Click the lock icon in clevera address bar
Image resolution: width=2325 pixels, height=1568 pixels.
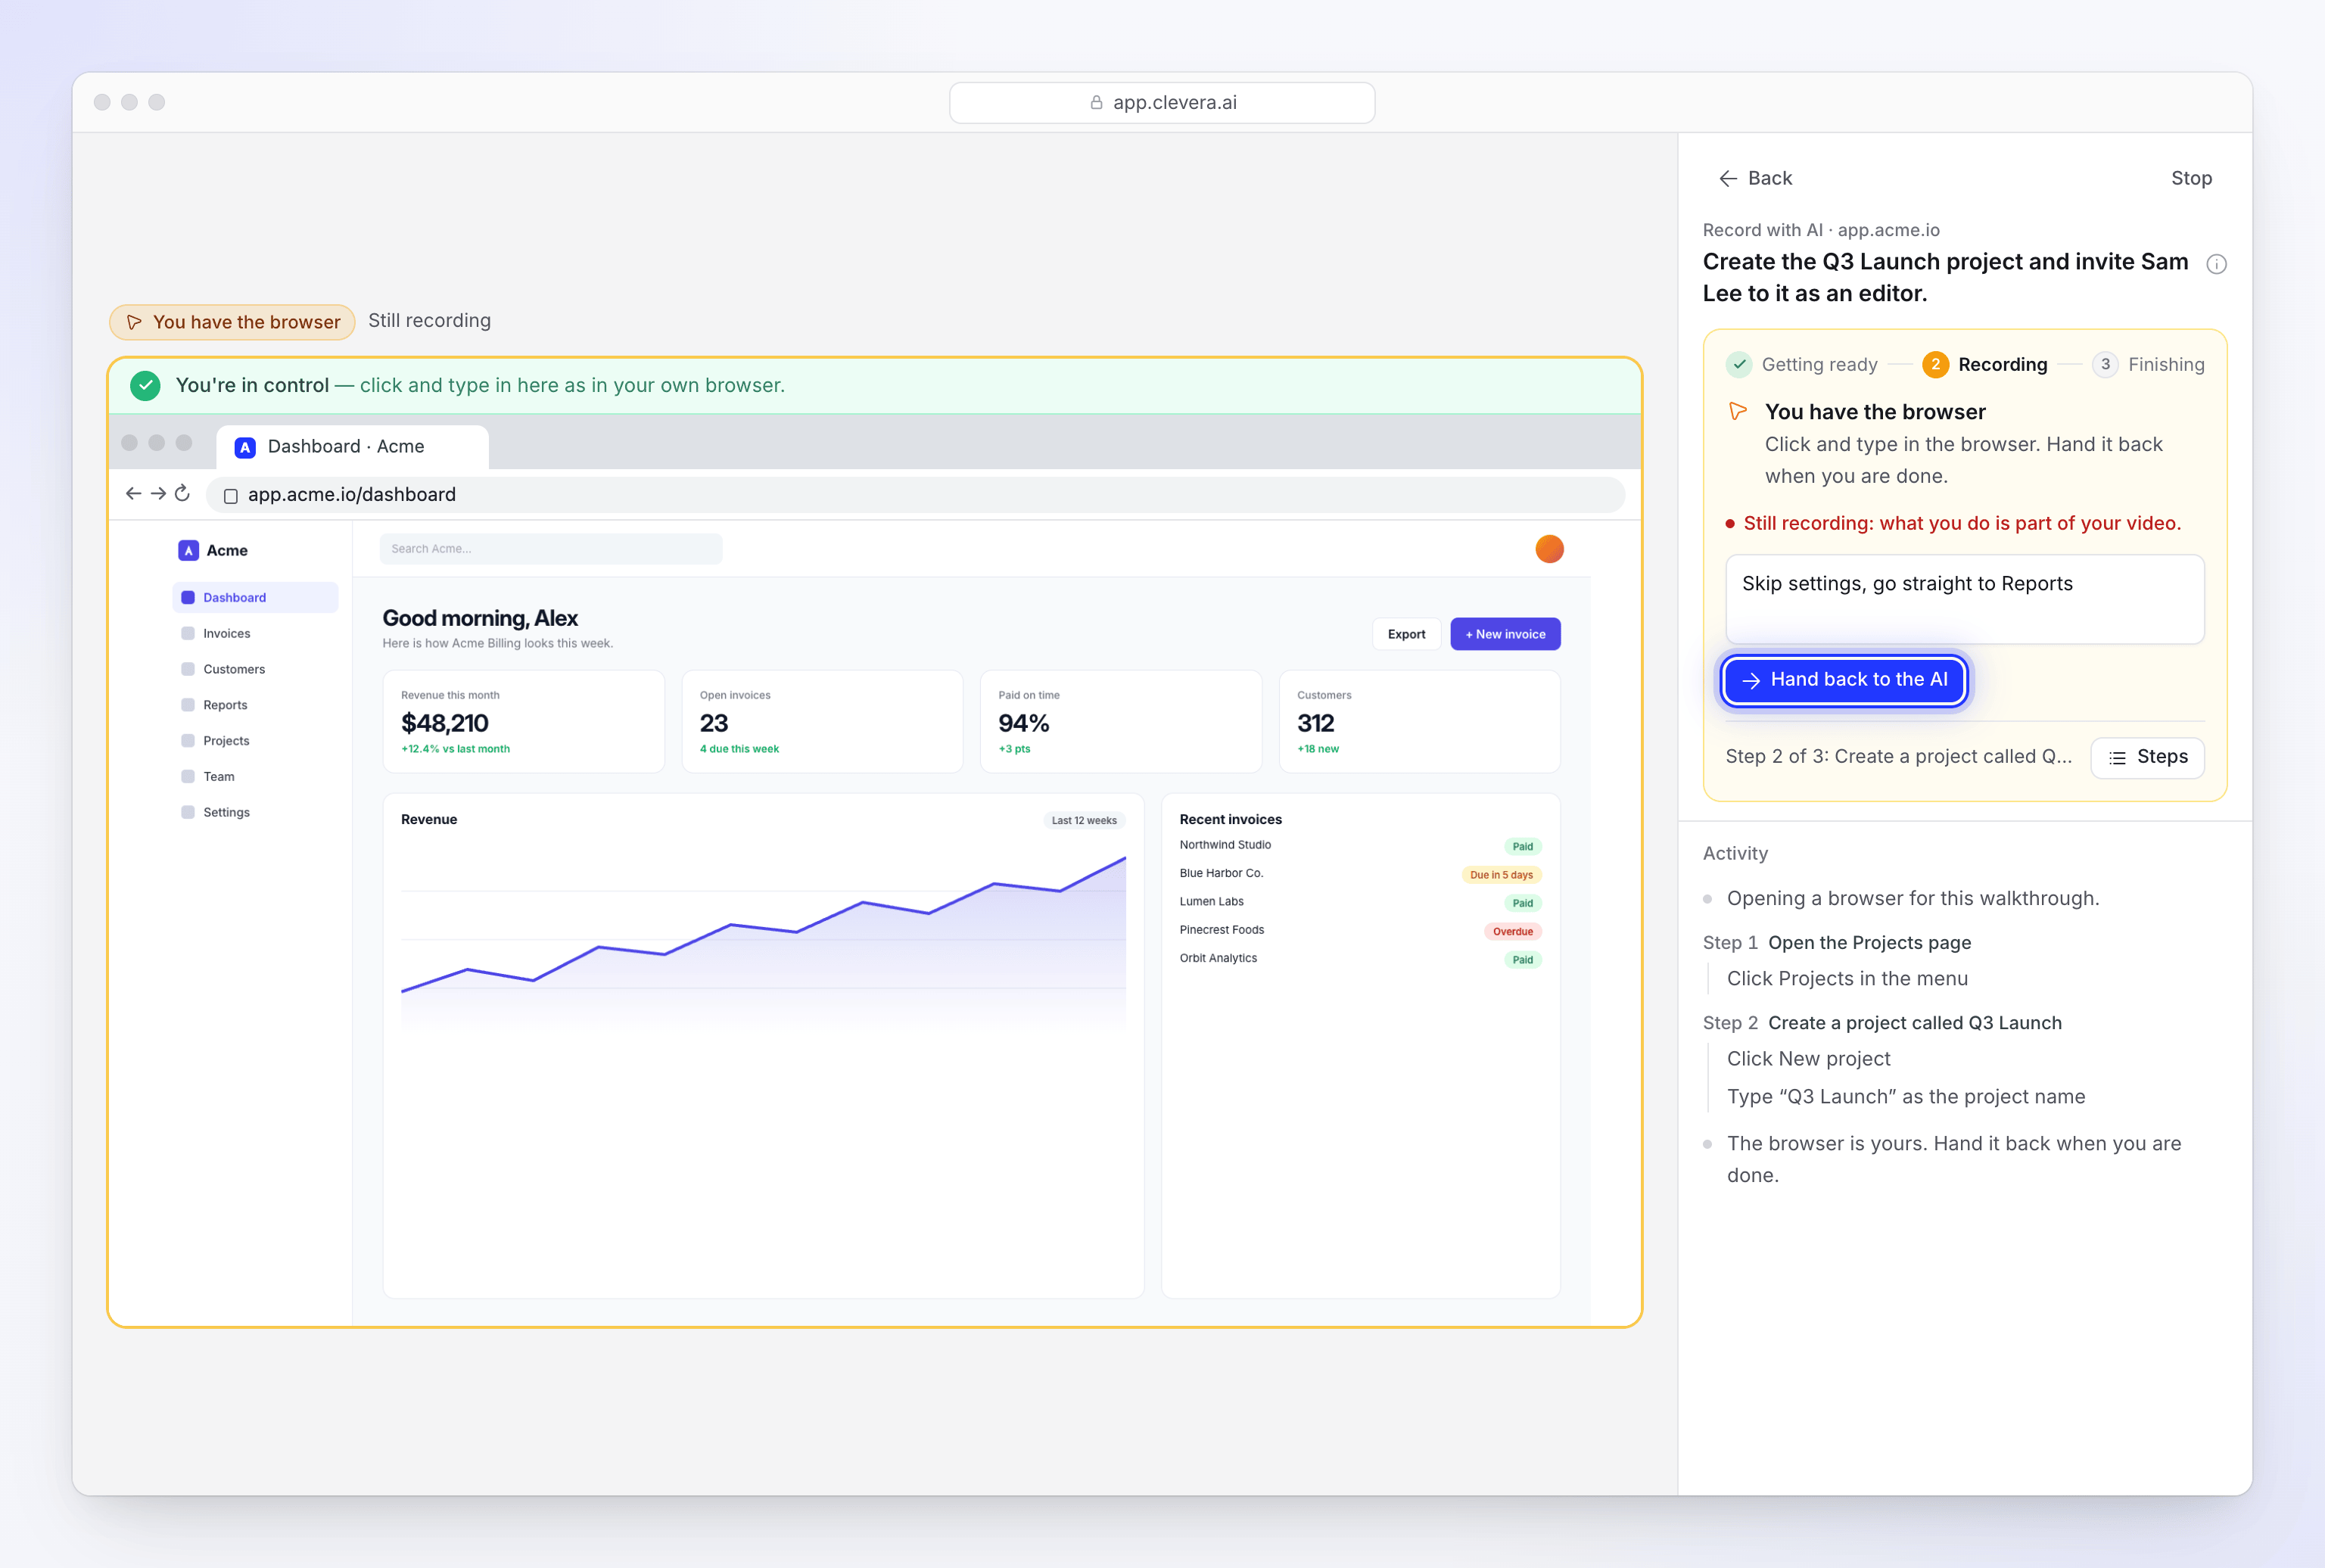(1096, 102)
